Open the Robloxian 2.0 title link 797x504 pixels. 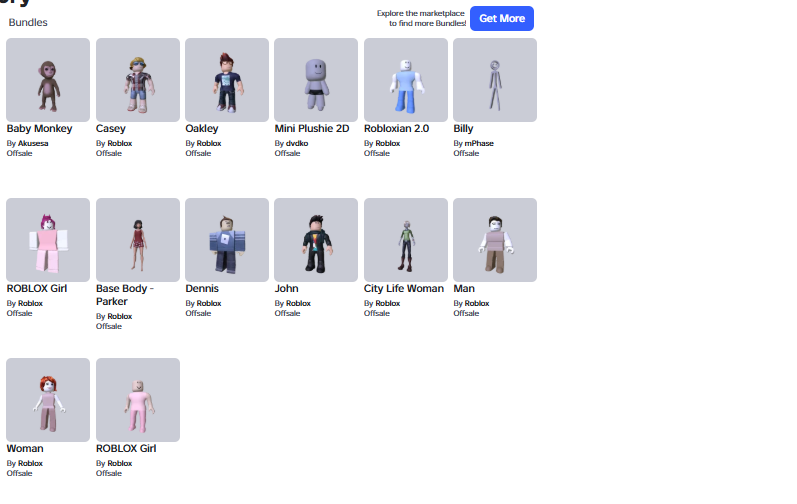(x=396, y=129)
